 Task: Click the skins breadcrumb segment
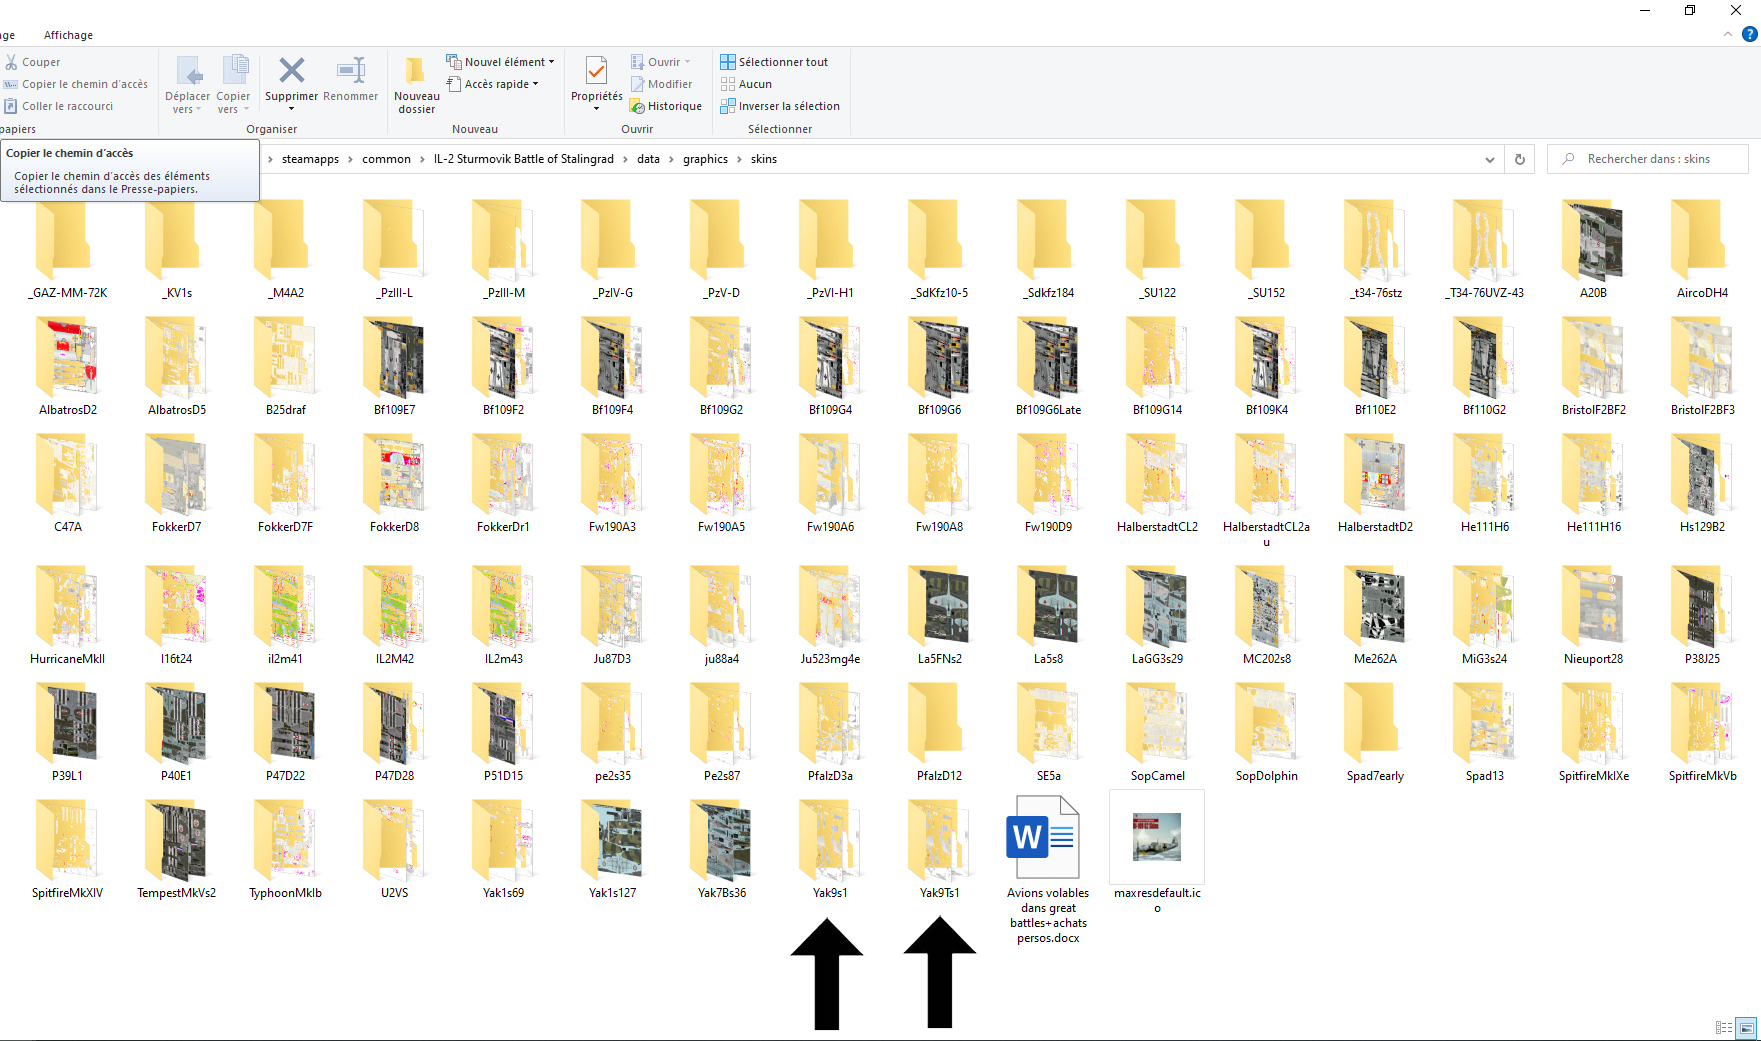tap(764, 159)
